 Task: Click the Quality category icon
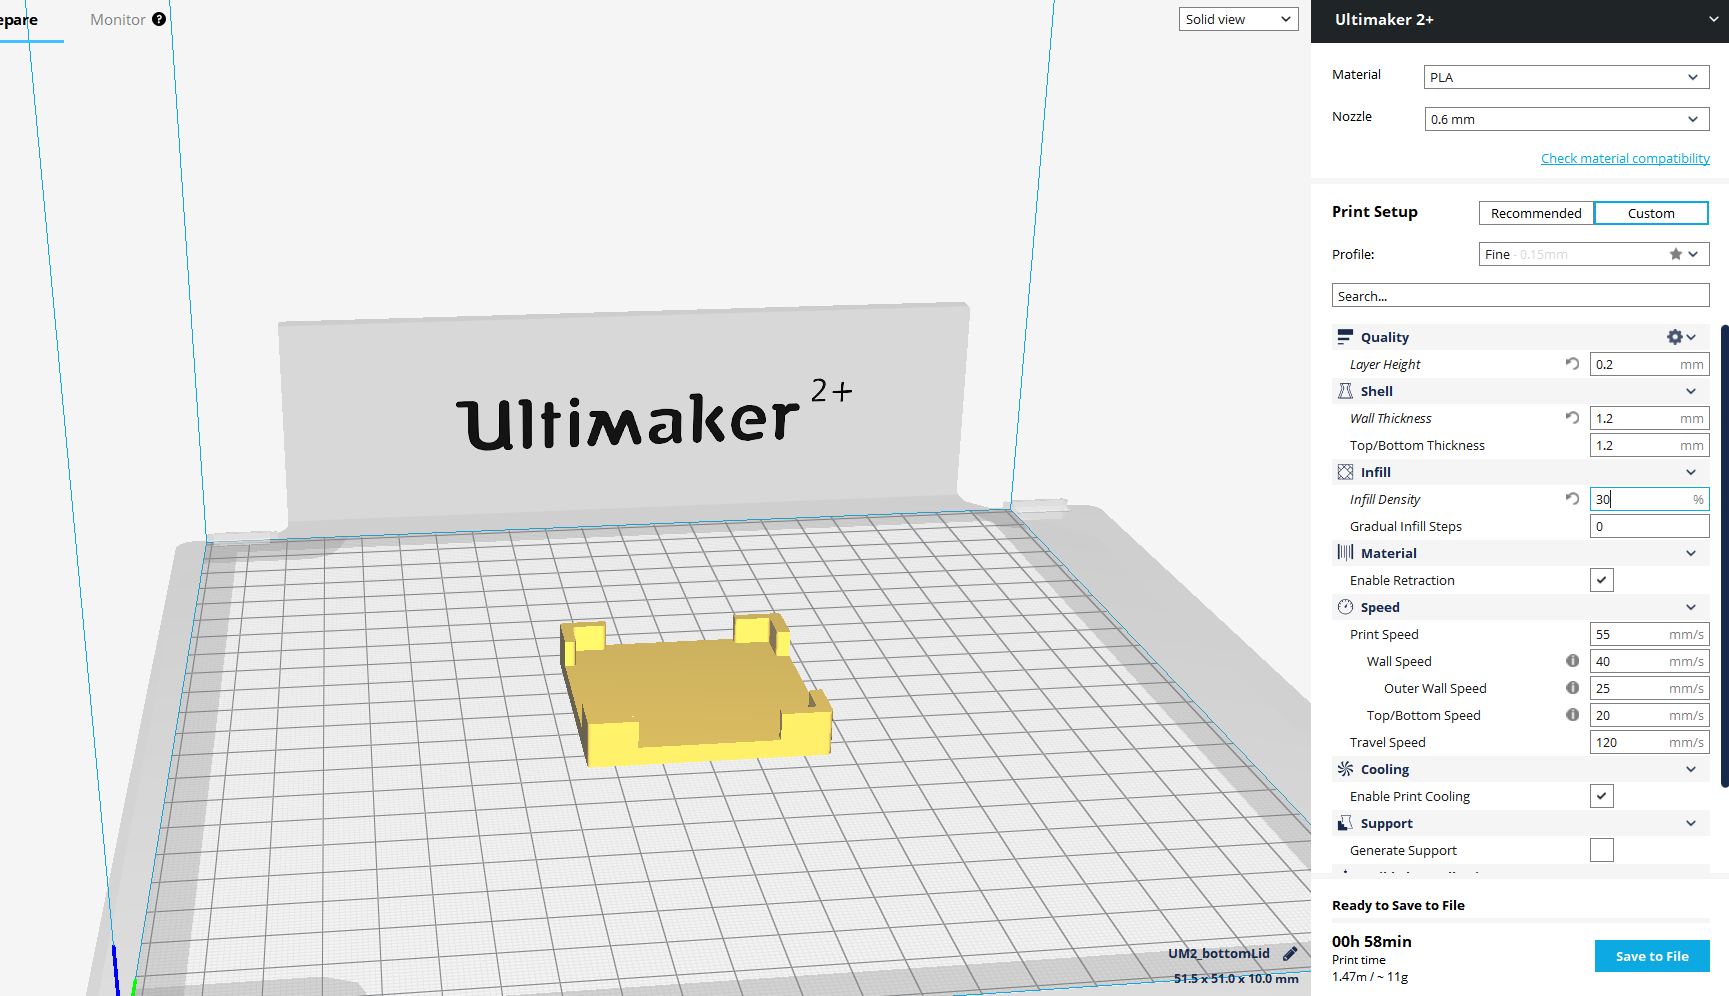coord(1345,337)
